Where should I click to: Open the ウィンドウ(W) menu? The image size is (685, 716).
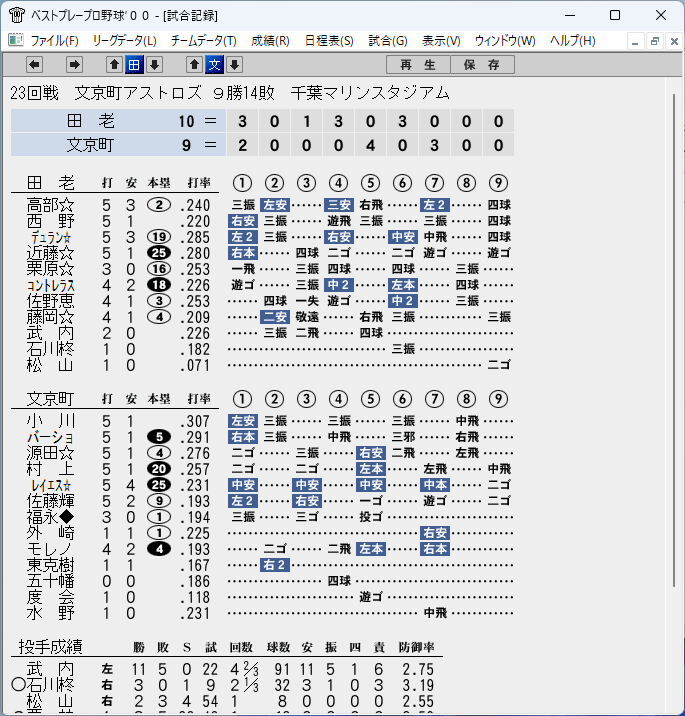[x=505, y=41]
